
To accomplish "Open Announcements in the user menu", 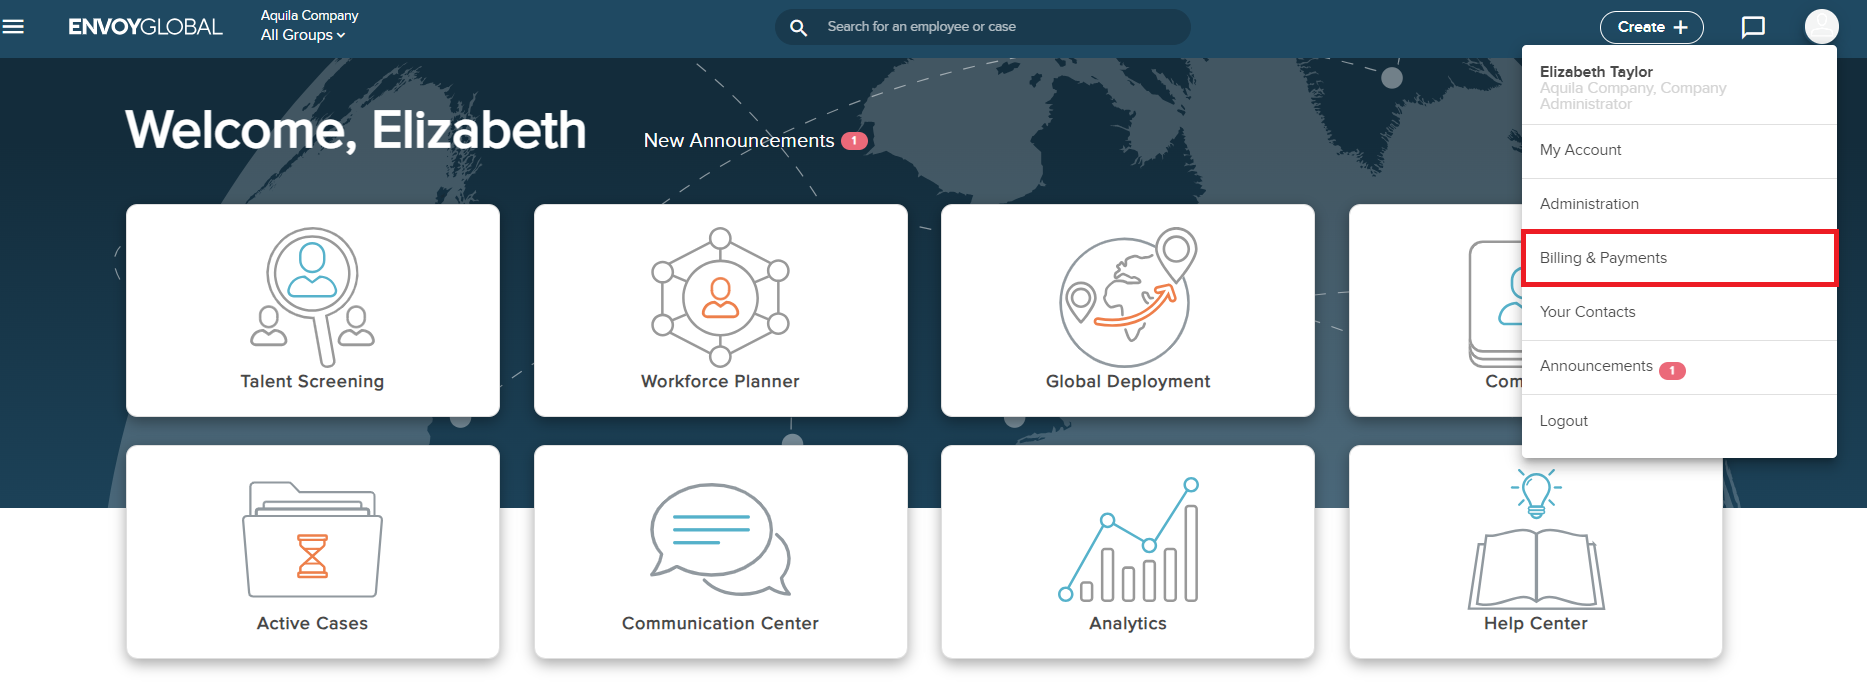I will coord(1596,366).
